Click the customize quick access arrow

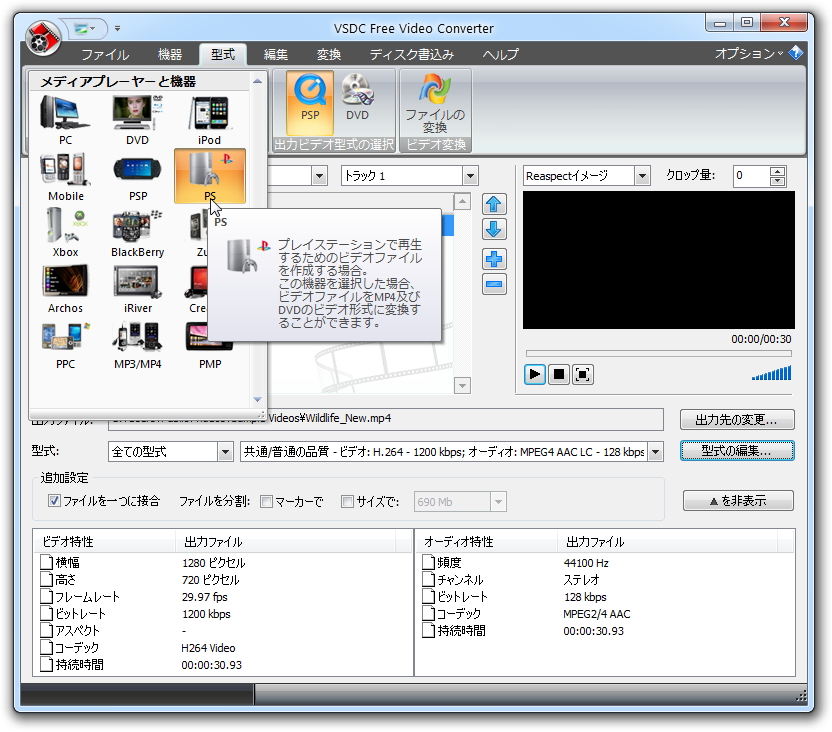(117, 28)
